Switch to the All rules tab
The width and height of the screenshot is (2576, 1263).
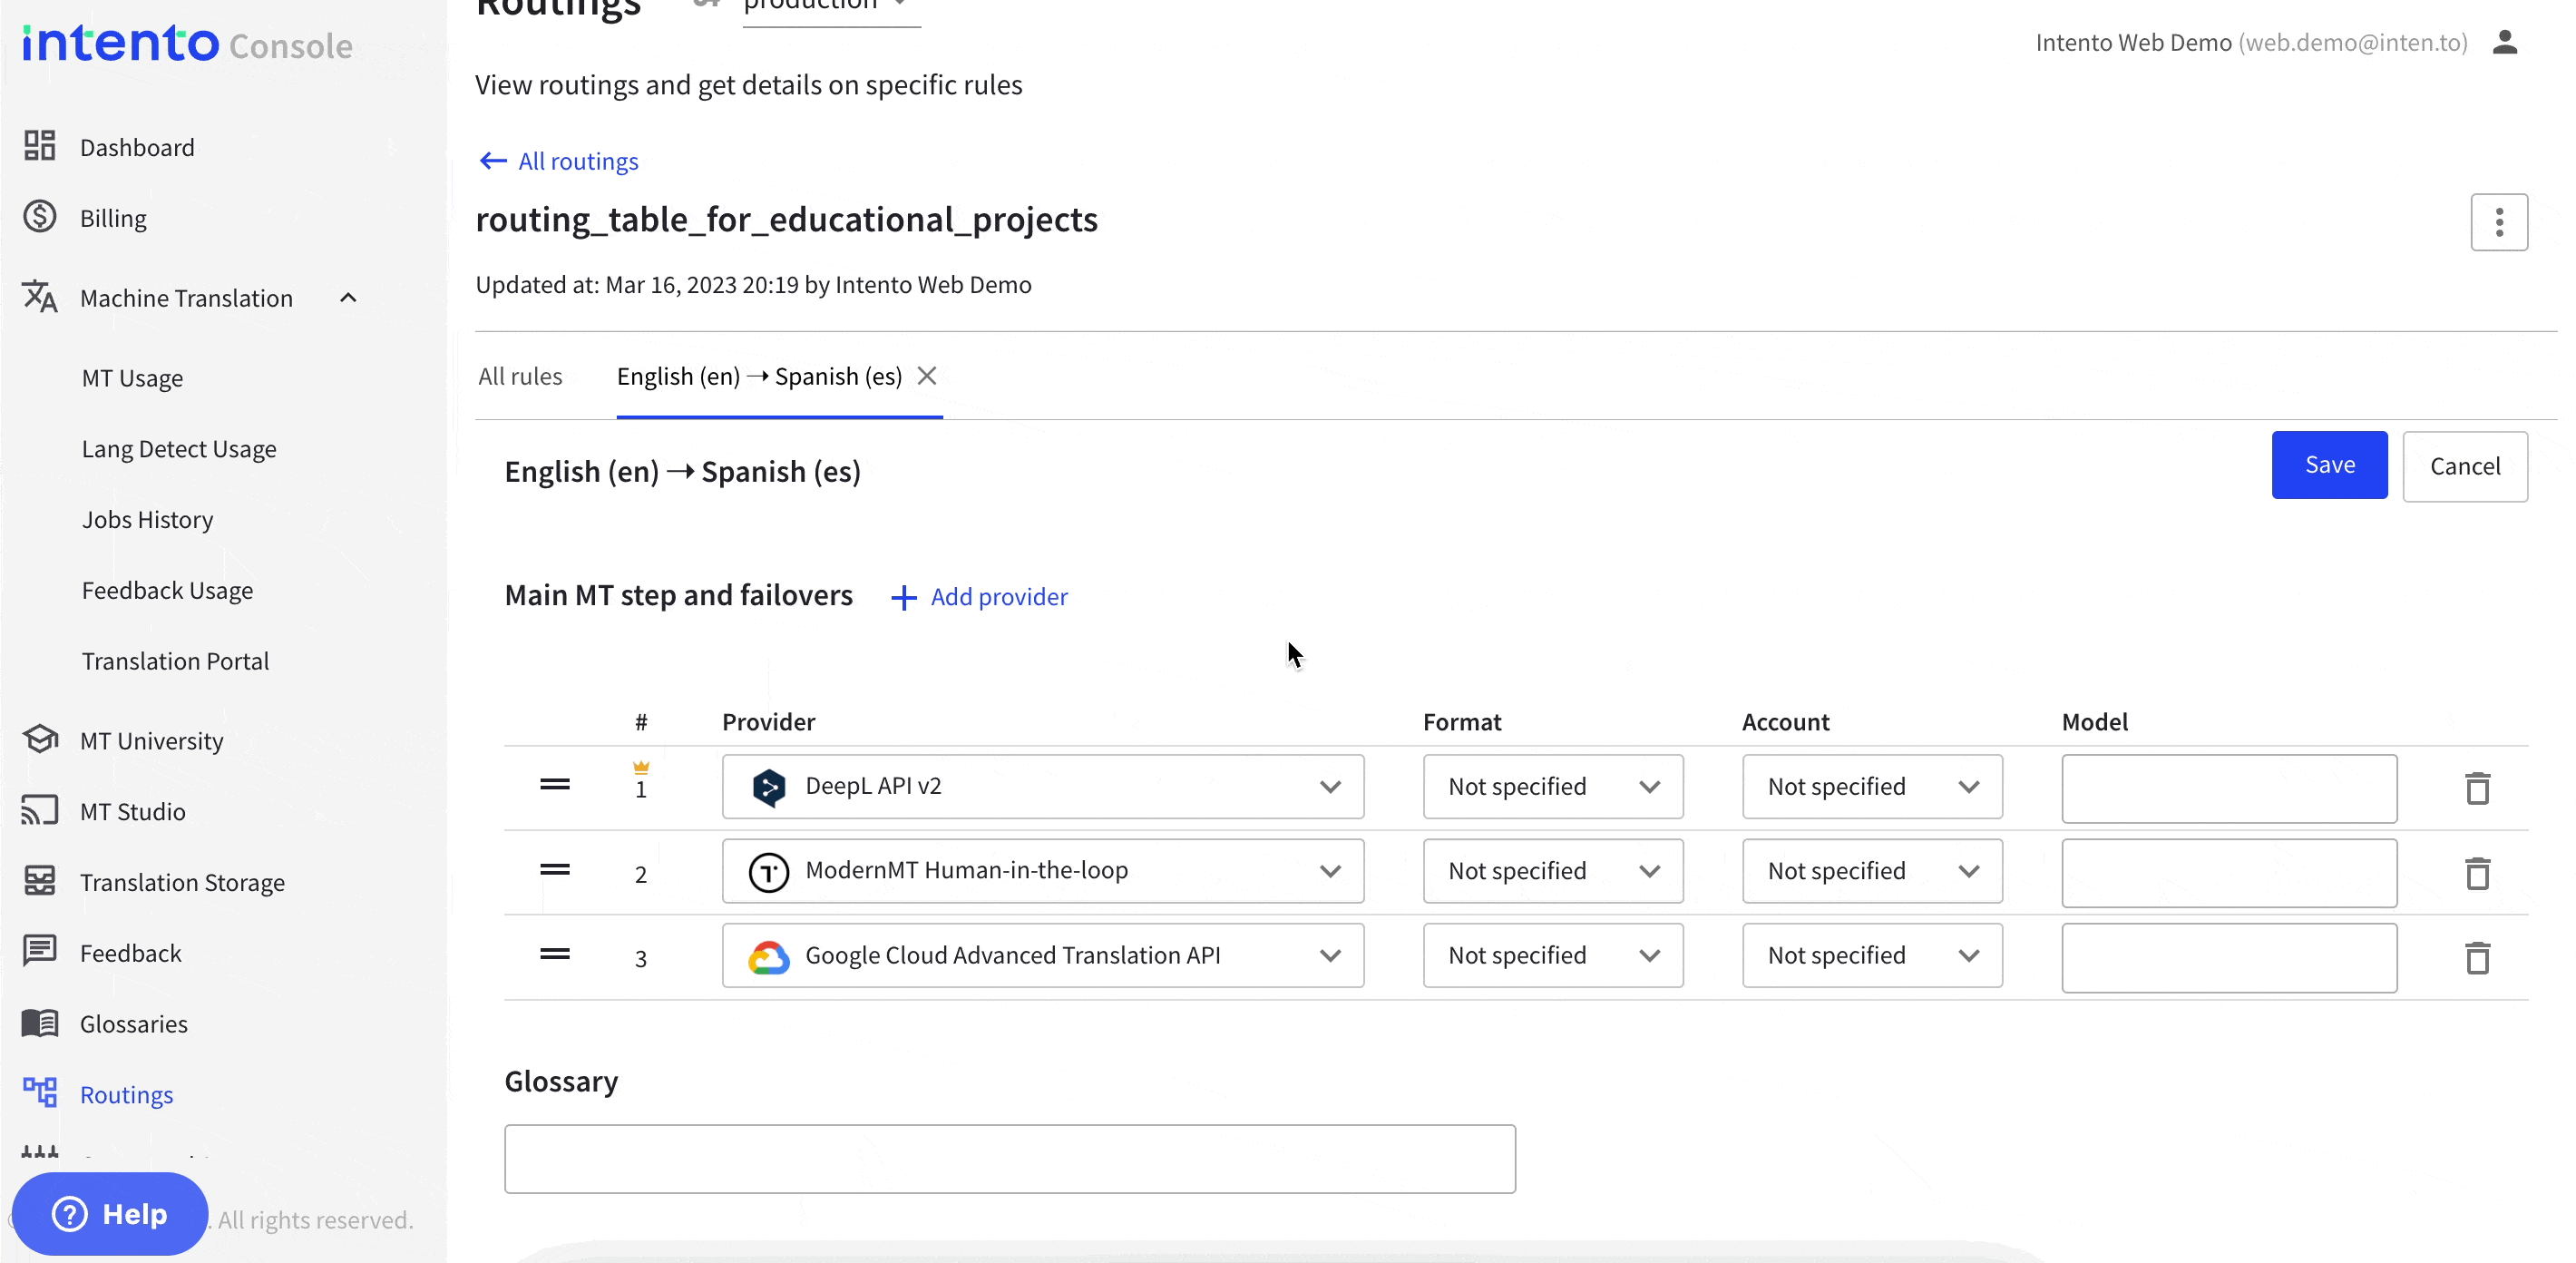coord(520,376)
